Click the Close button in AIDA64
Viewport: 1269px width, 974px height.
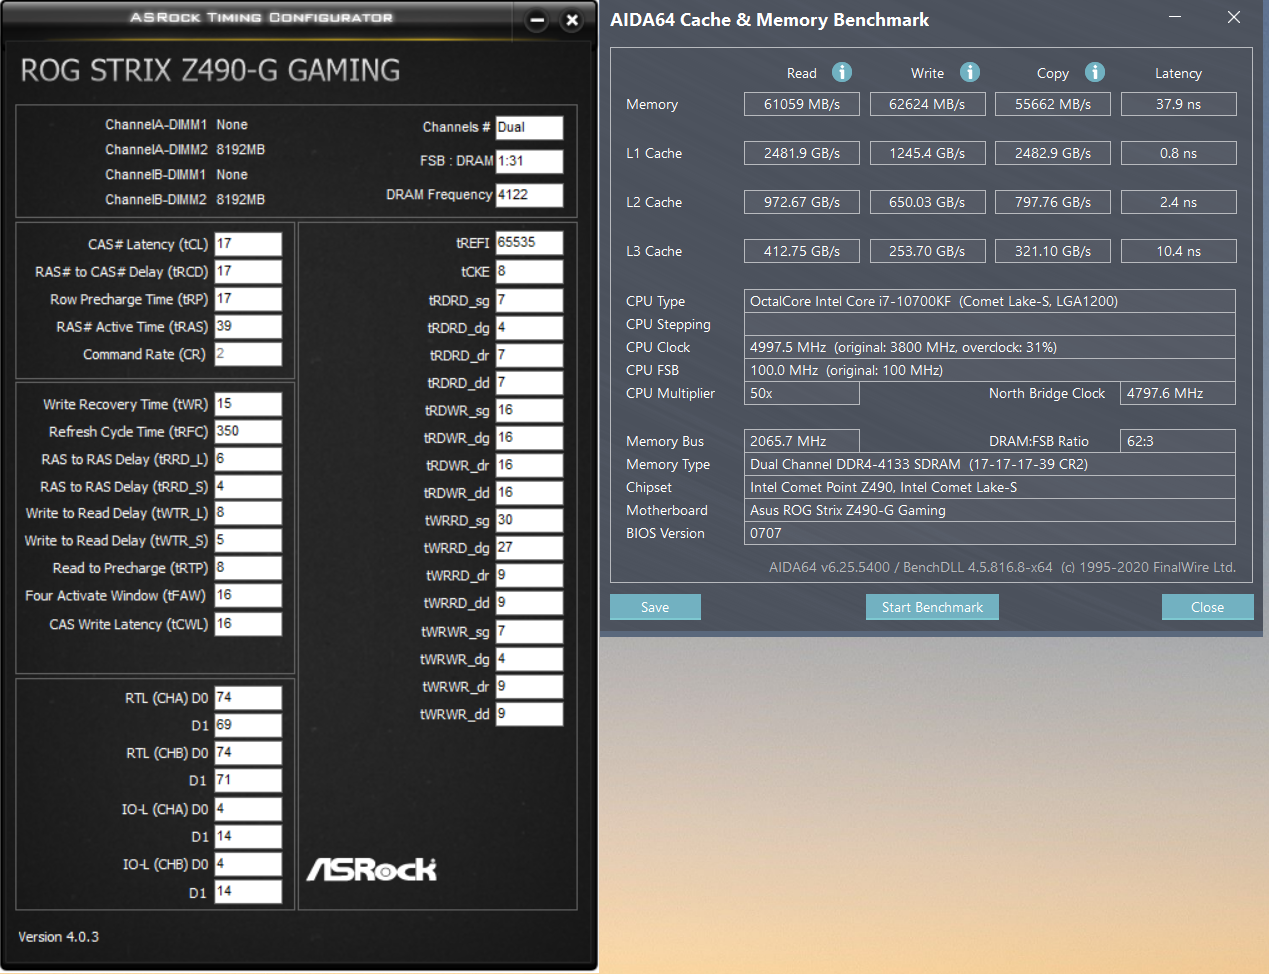(1207, 607)
